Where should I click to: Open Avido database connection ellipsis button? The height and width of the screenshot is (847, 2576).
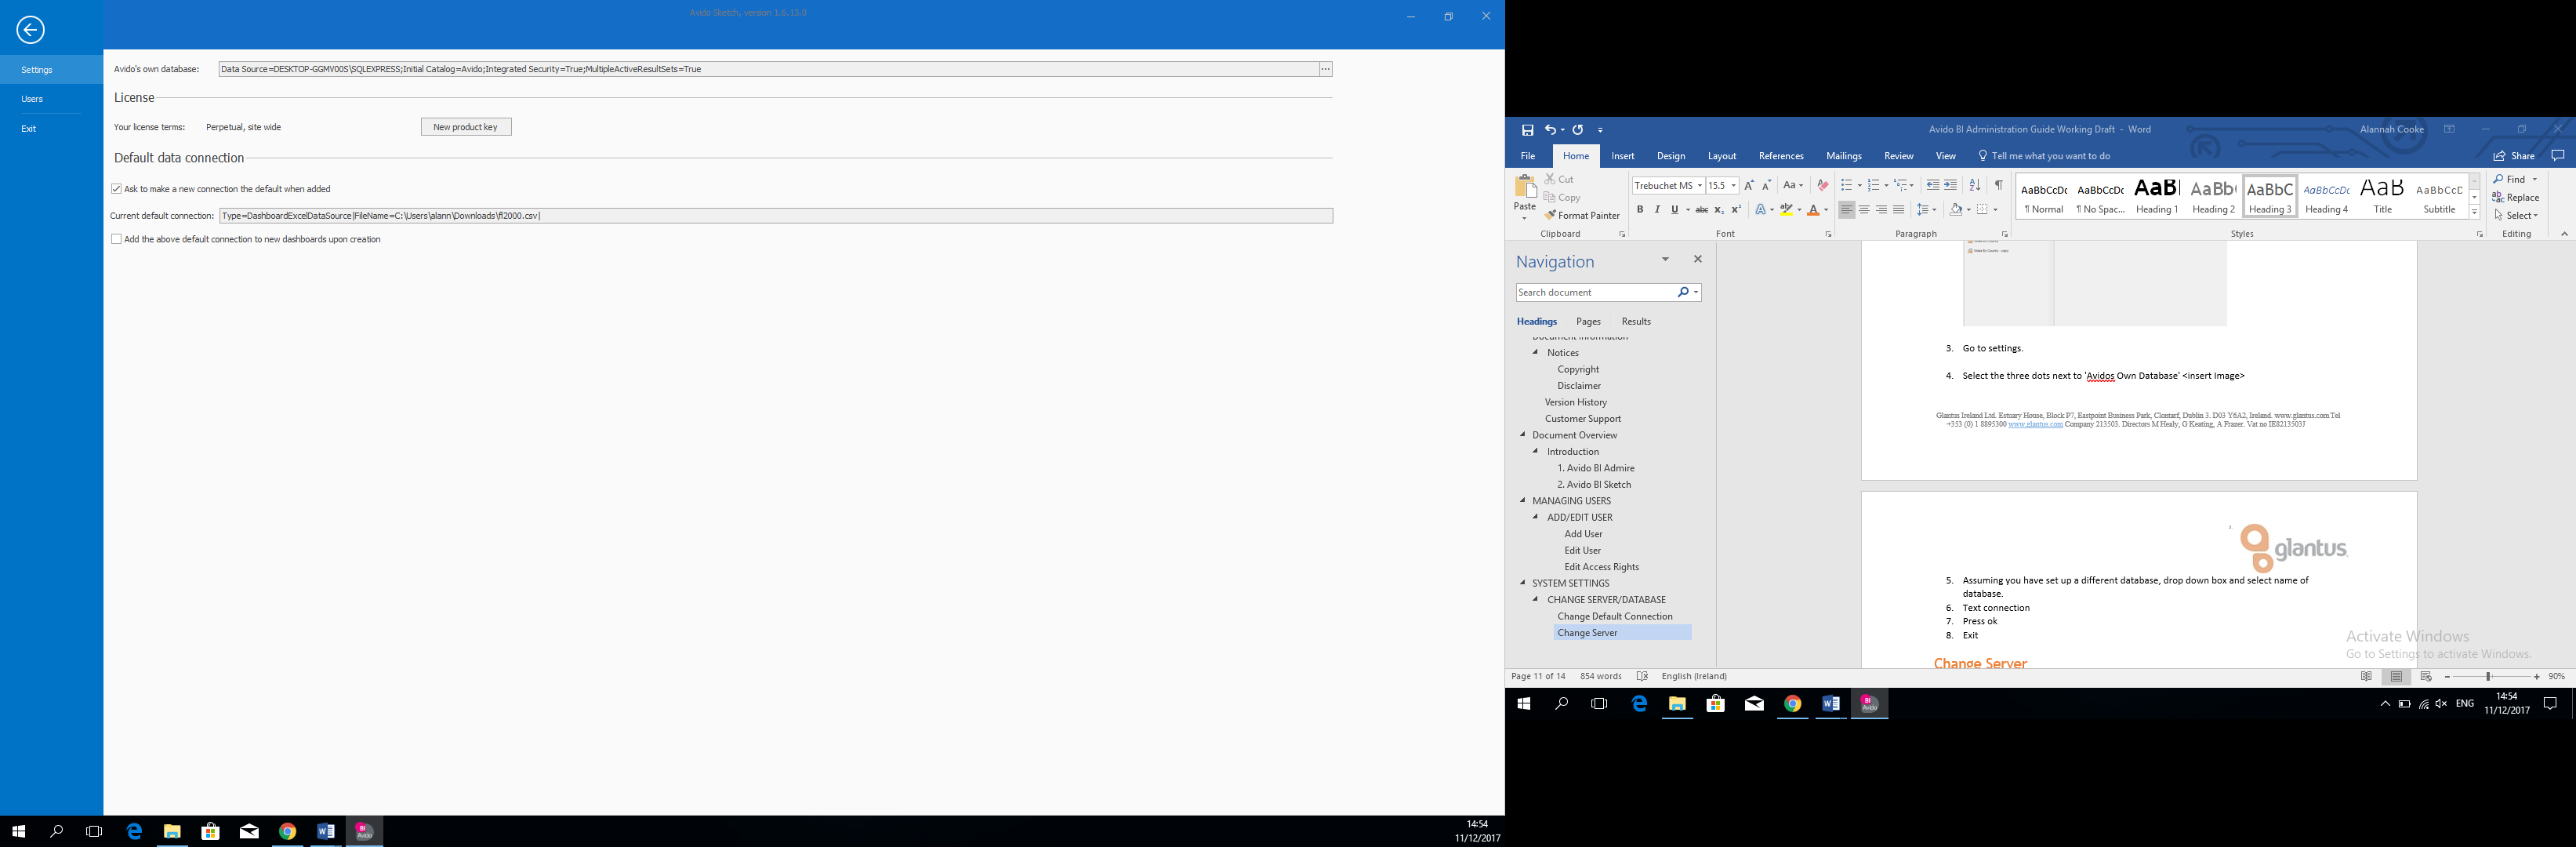click(1325, 69)
